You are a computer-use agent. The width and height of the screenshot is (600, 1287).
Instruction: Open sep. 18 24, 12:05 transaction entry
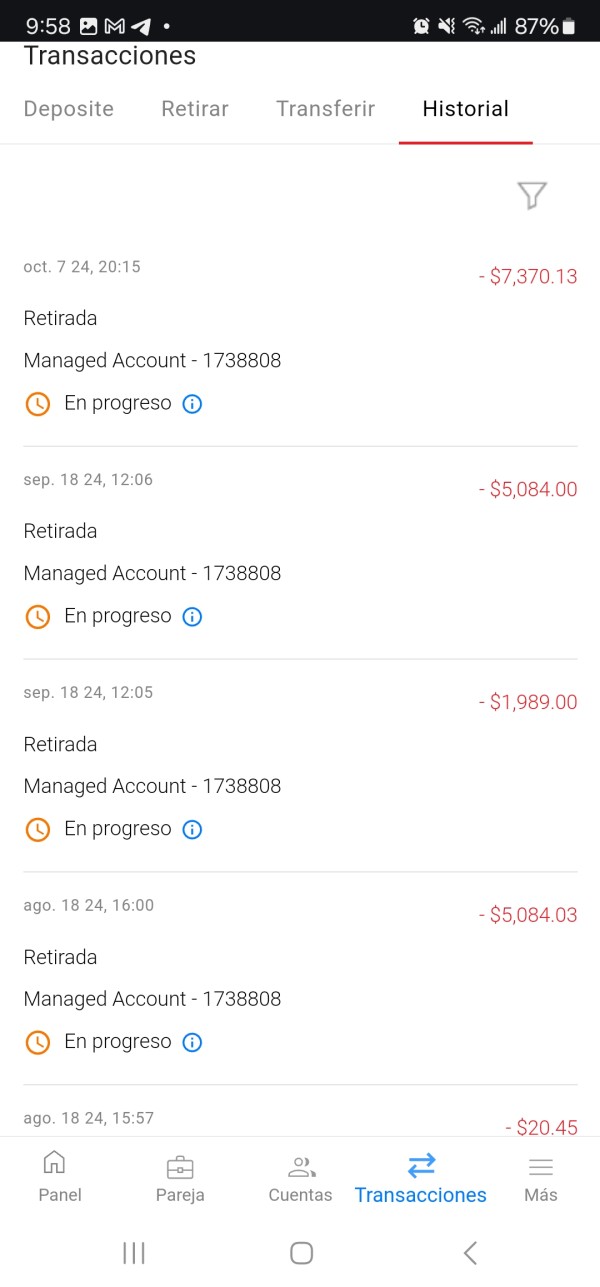point(300,765)
